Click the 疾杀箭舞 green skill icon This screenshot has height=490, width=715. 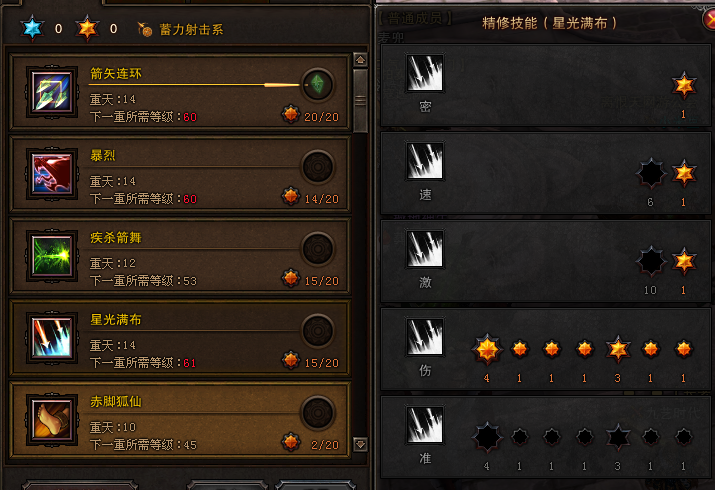[52, 256]
